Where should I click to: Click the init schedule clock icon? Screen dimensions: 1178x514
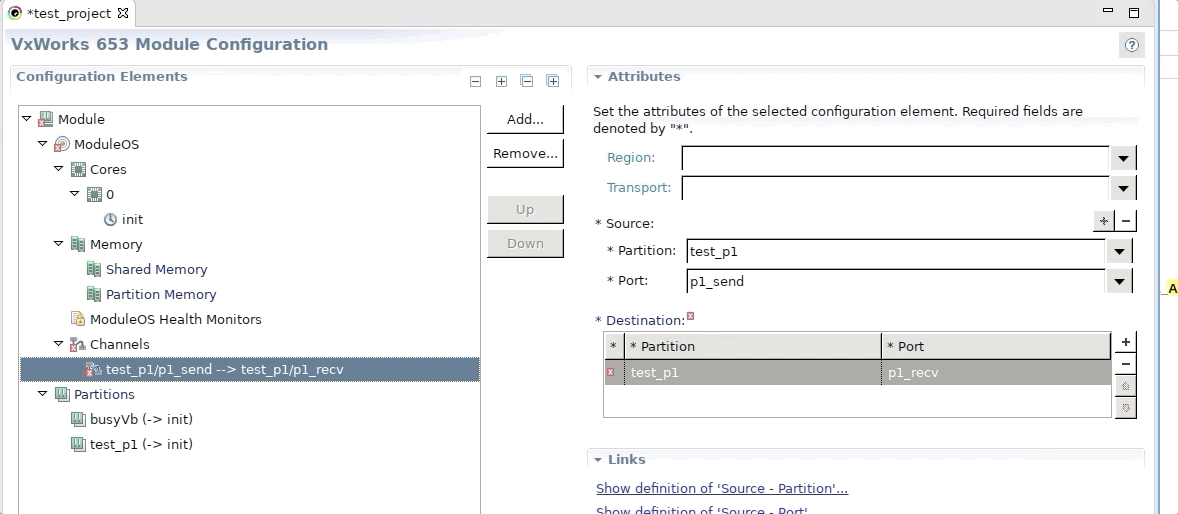(x=110, y=219)
